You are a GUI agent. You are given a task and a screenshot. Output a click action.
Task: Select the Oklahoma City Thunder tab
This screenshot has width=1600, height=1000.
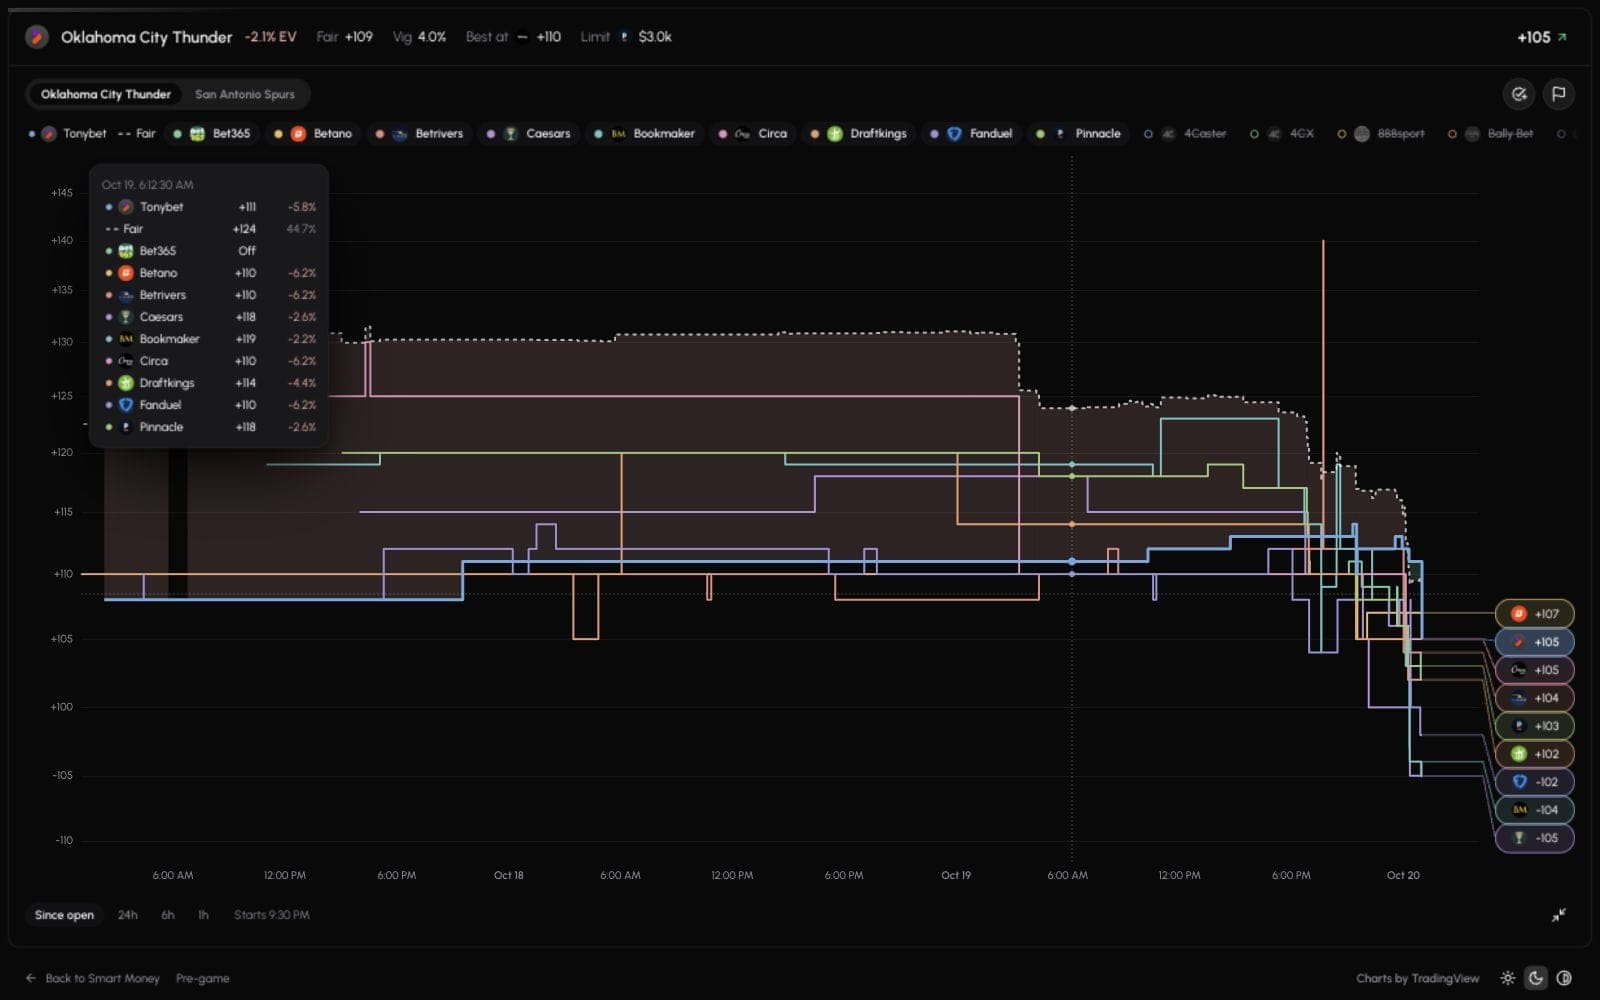105,94
